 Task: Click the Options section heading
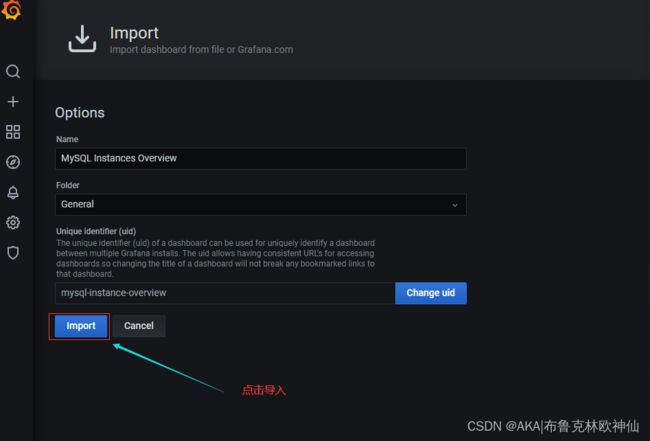point(80,113)
